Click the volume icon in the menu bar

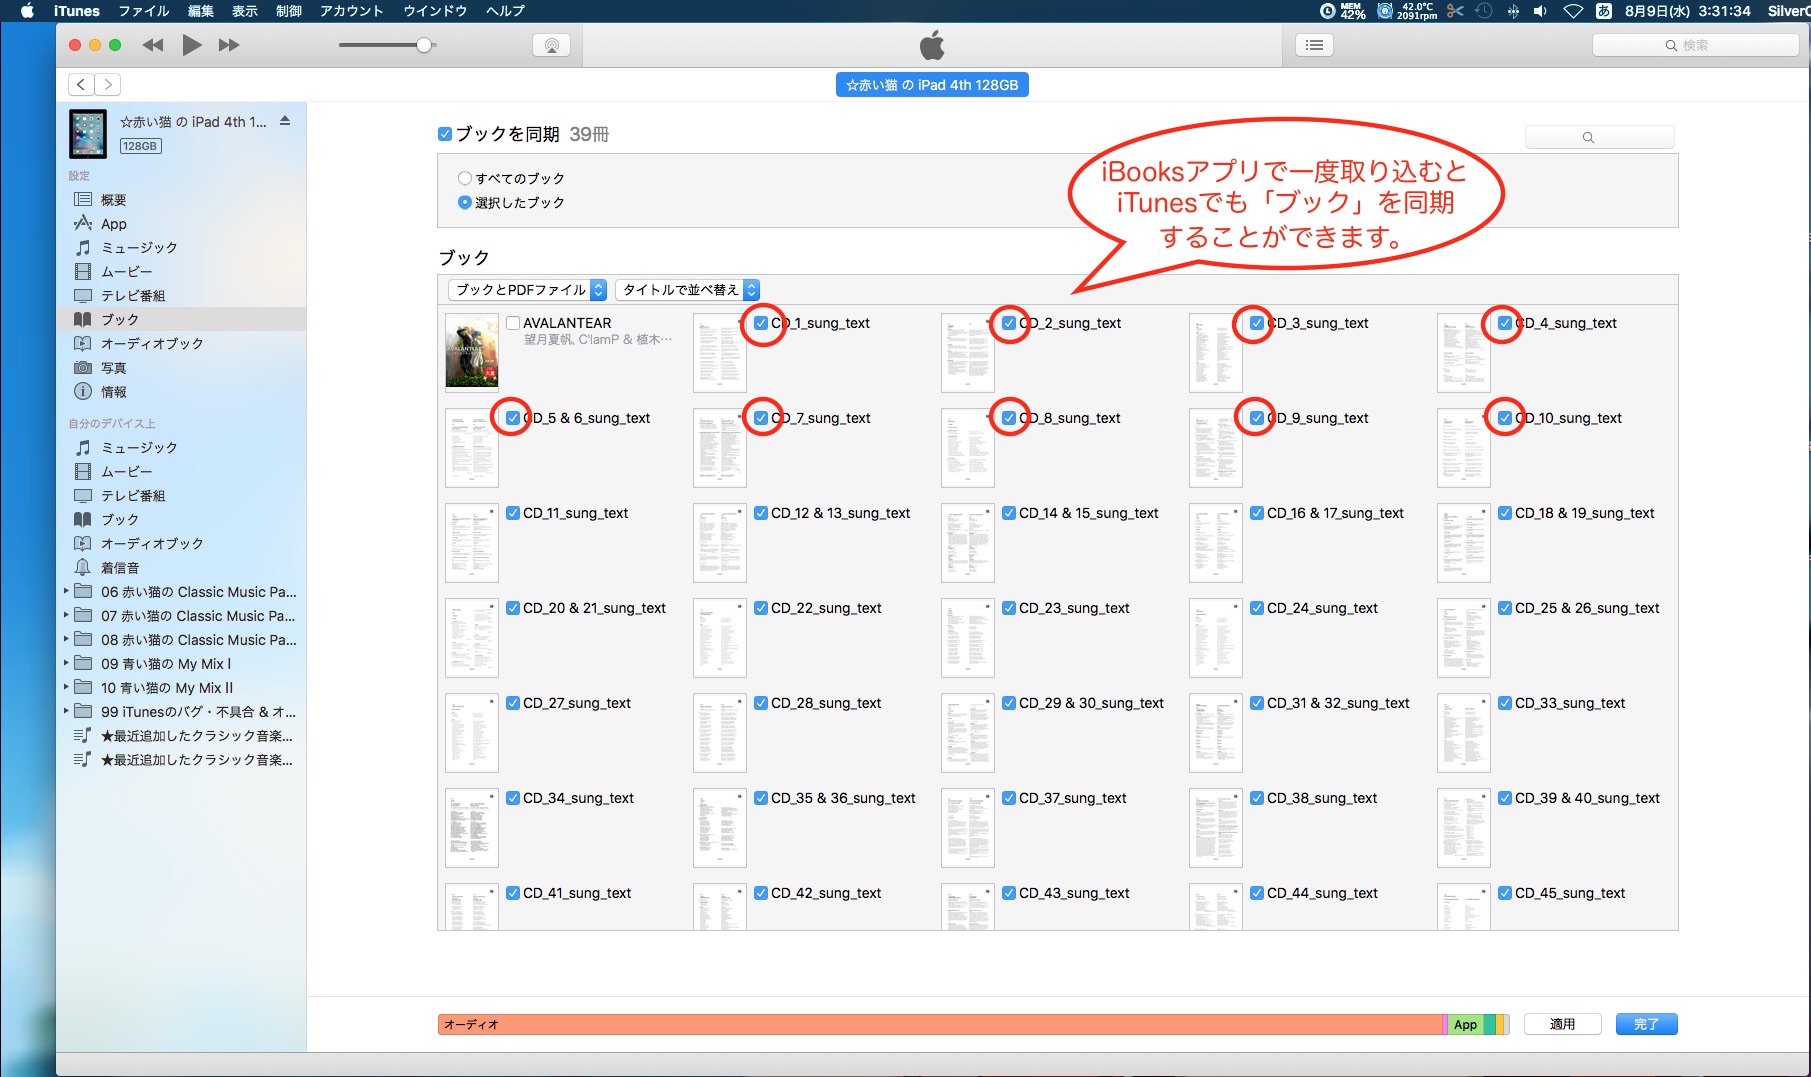(x=1540, y=11)
